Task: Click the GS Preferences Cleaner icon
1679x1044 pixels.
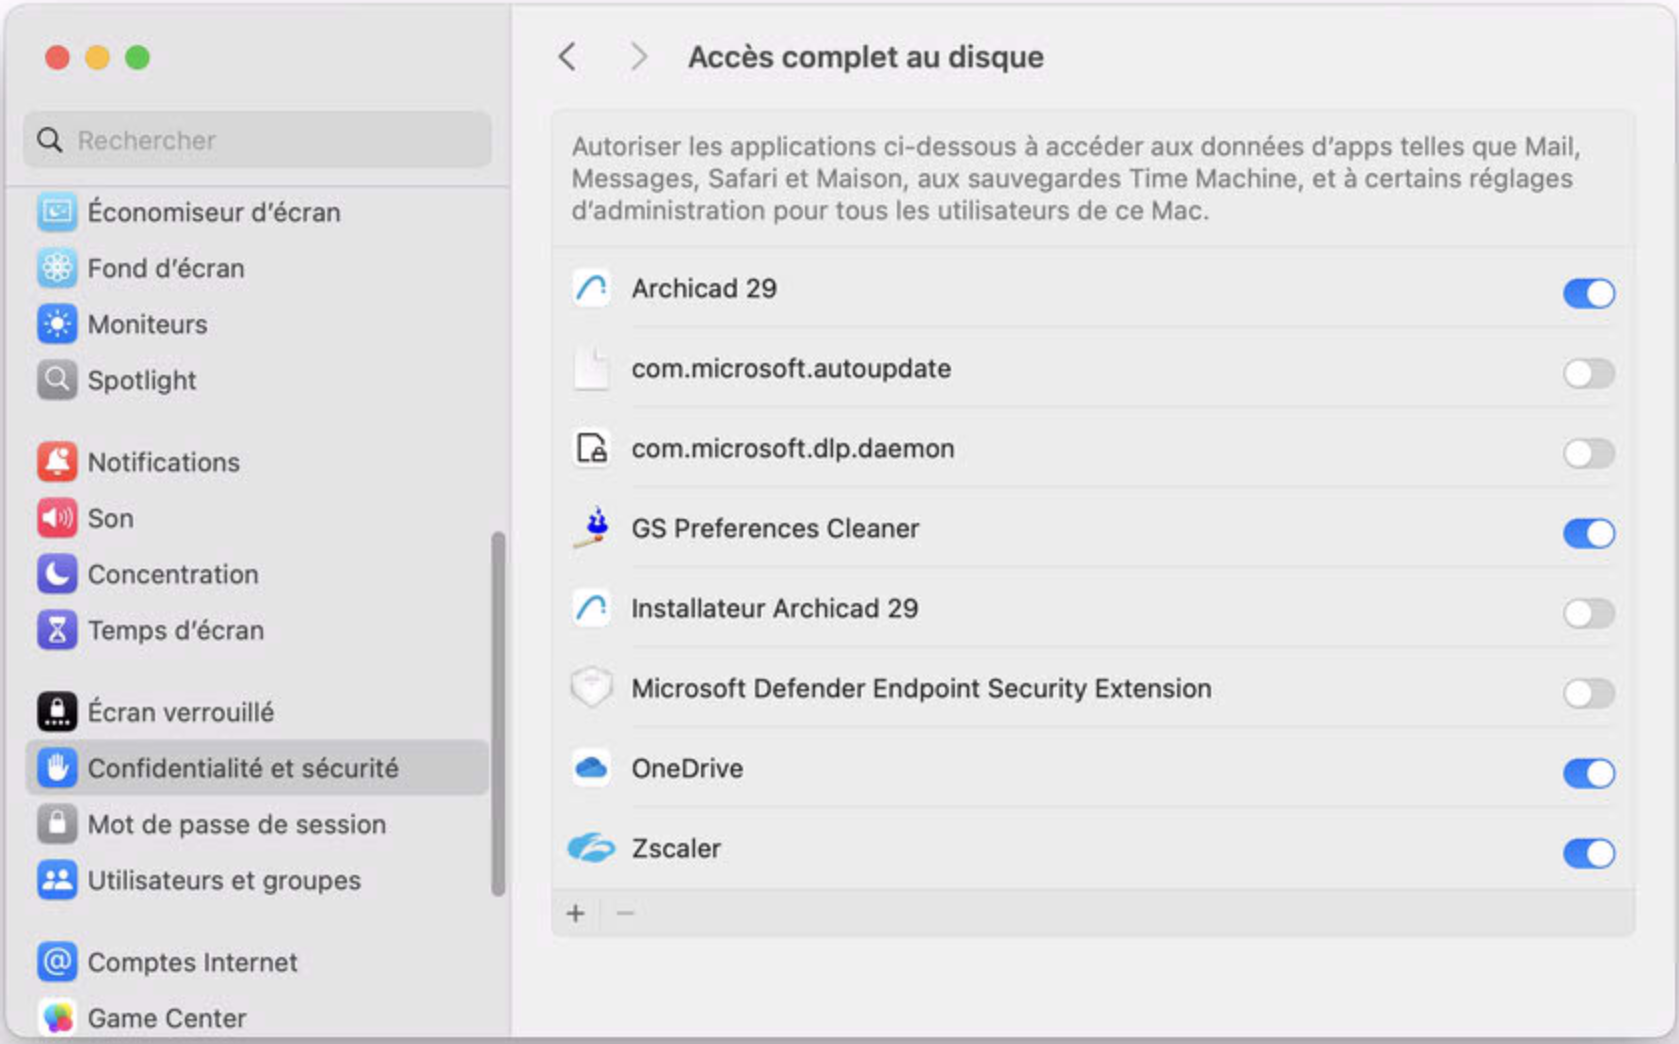Action: click(593, 528)
